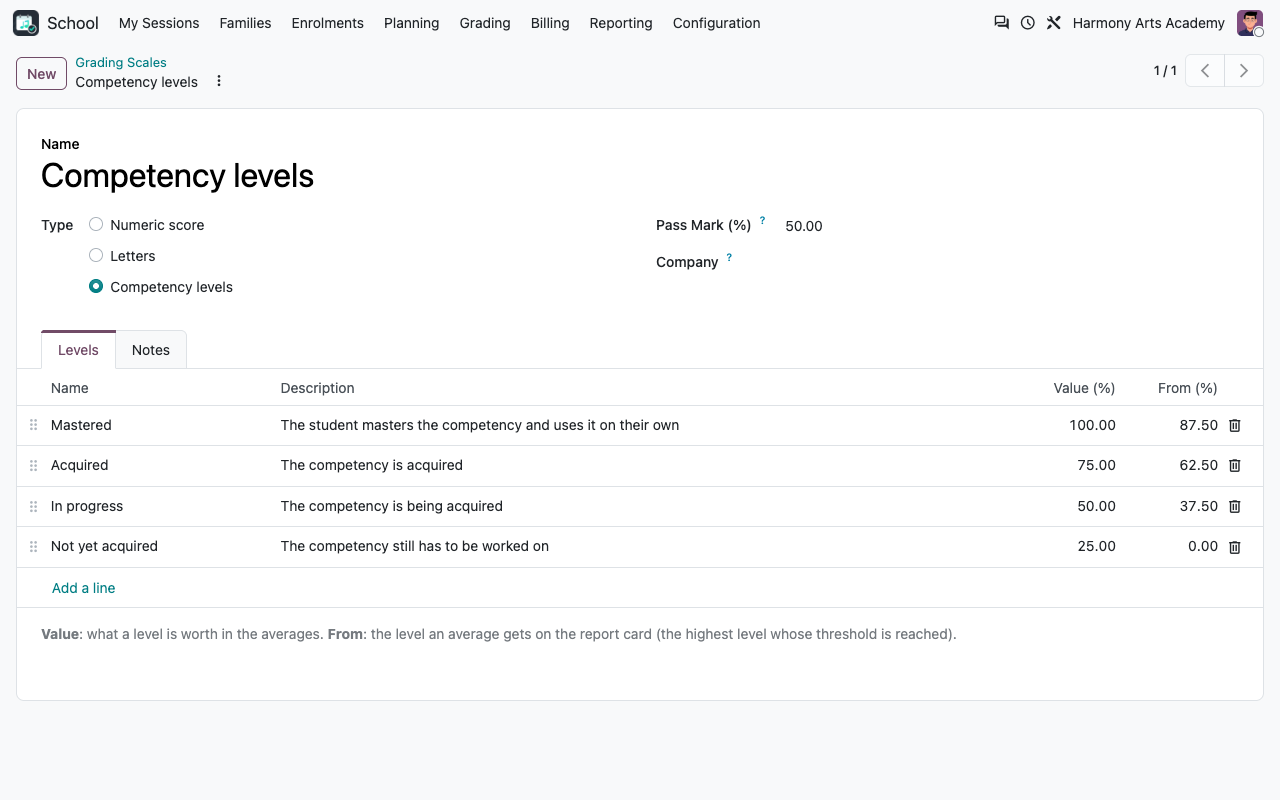Edit the Pass Mark value 50.00
This screenshot has width=1280, height=800.
pyautogui.click(x=1012, y=226)
